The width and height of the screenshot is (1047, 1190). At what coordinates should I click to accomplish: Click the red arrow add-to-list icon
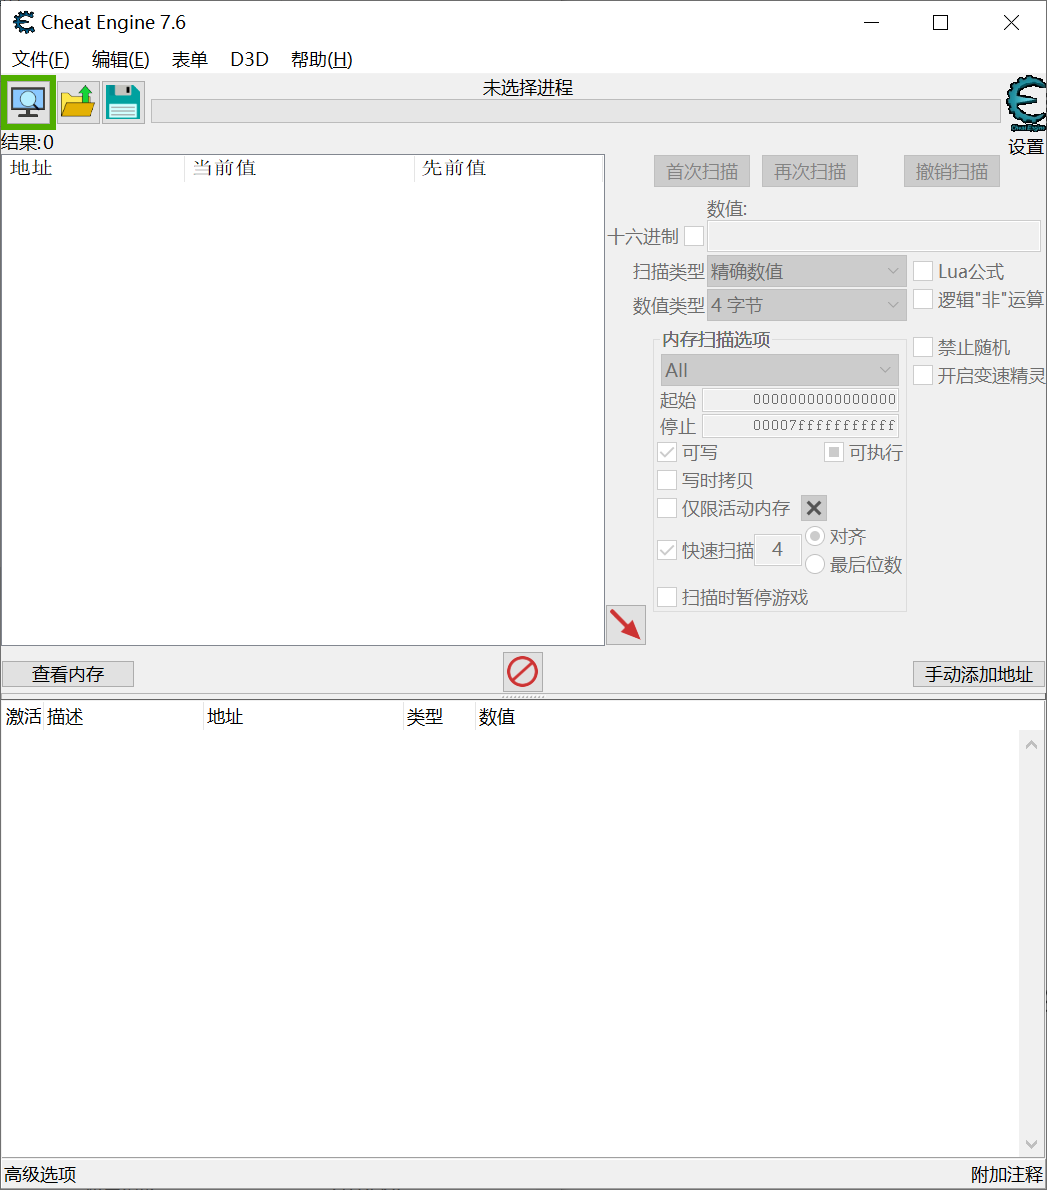click(626, 625)
